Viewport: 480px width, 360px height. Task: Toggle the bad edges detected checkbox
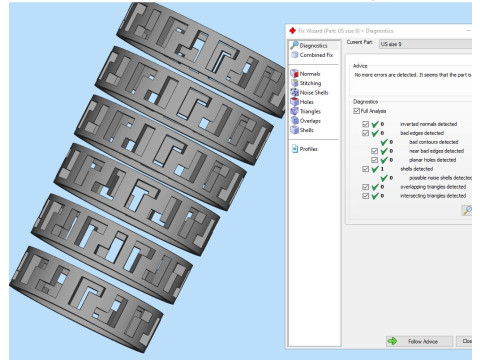pos(365,133)
